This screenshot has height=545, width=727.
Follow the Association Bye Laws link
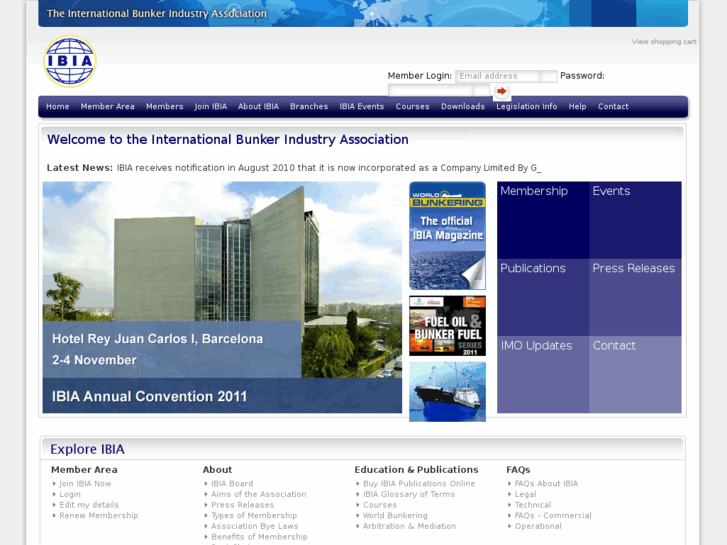point(255,526)
